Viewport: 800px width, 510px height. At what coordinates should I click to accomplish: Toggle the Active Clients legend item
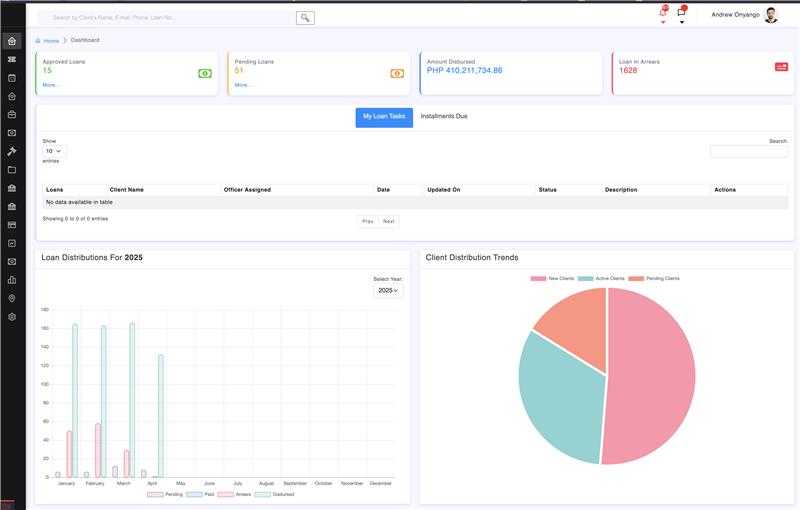coord(601,278)
